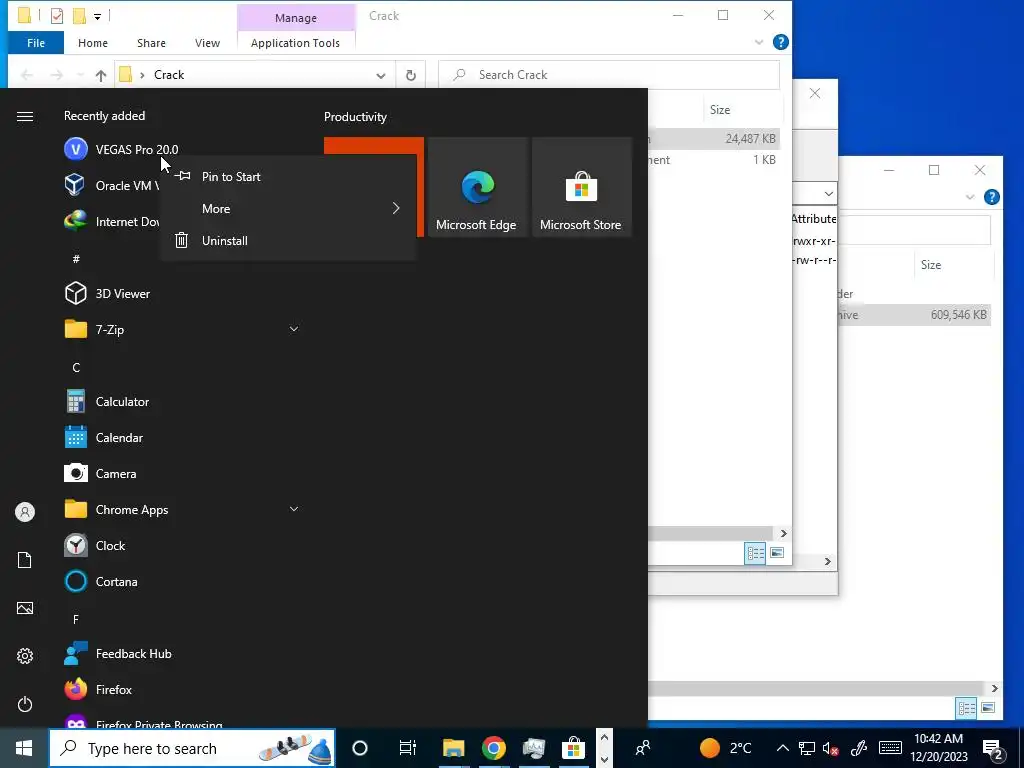Open Settings gear in Start sidebar
1024x768 pixels.
coord(25,656)
